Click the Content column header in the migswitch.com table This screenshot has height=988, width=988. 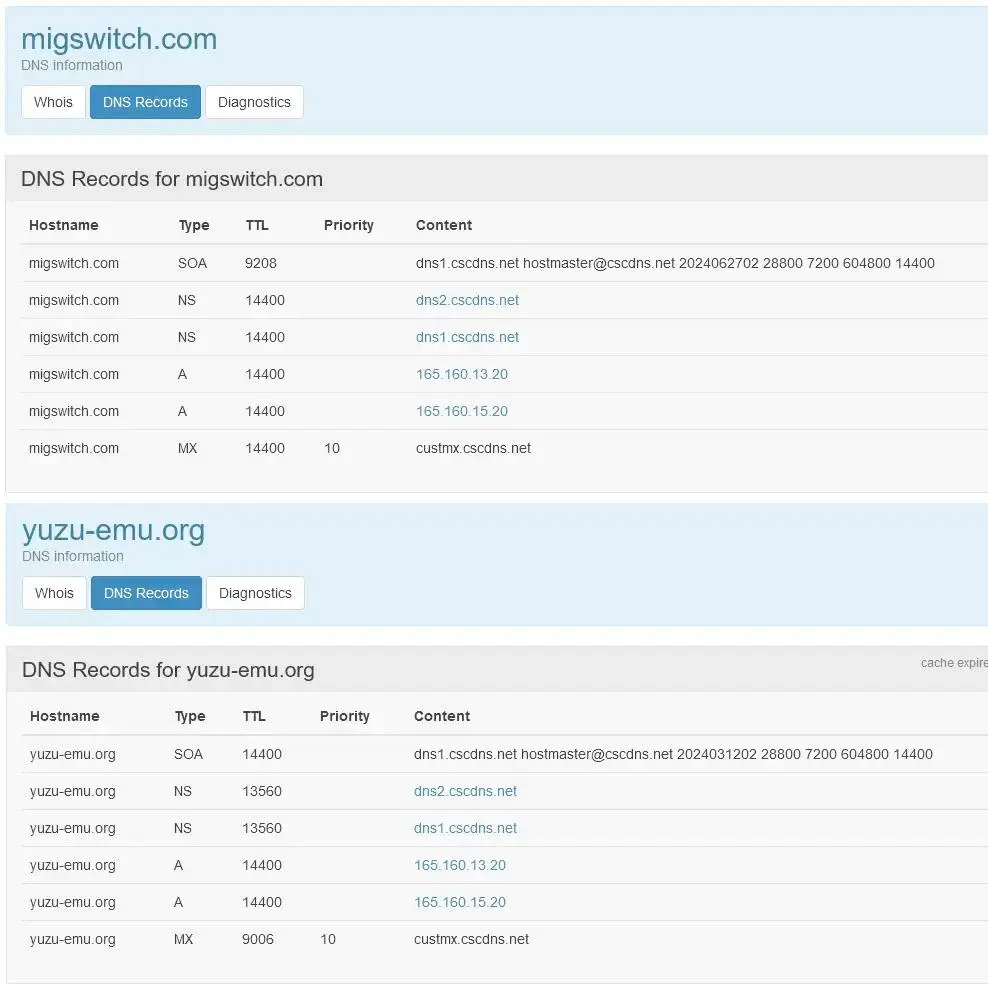point(444,225)
